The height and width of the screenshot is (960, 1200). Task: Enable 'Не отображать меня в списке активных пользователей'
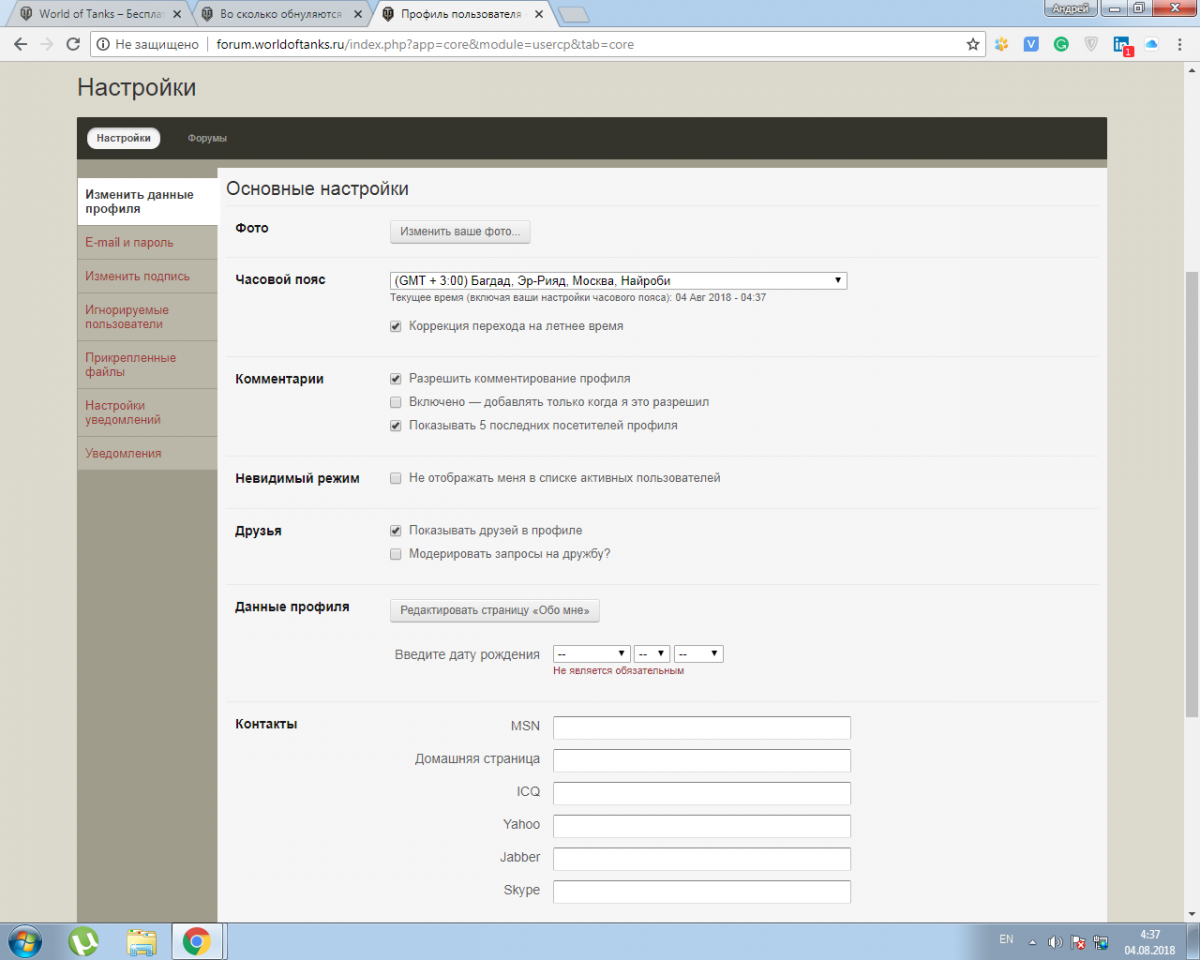click(396, 478)
